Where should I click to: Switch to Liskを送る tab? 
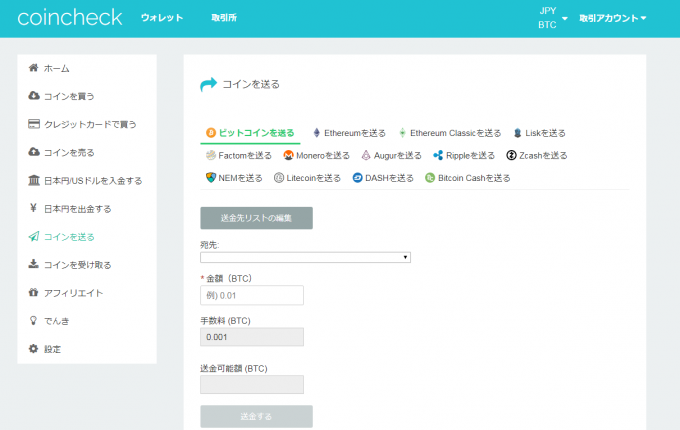[539, 133]
